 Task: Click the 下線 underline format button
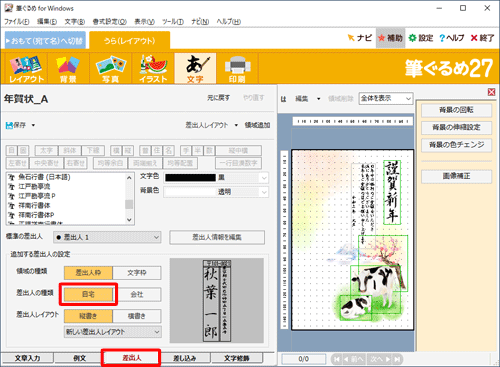coord(93,150)
